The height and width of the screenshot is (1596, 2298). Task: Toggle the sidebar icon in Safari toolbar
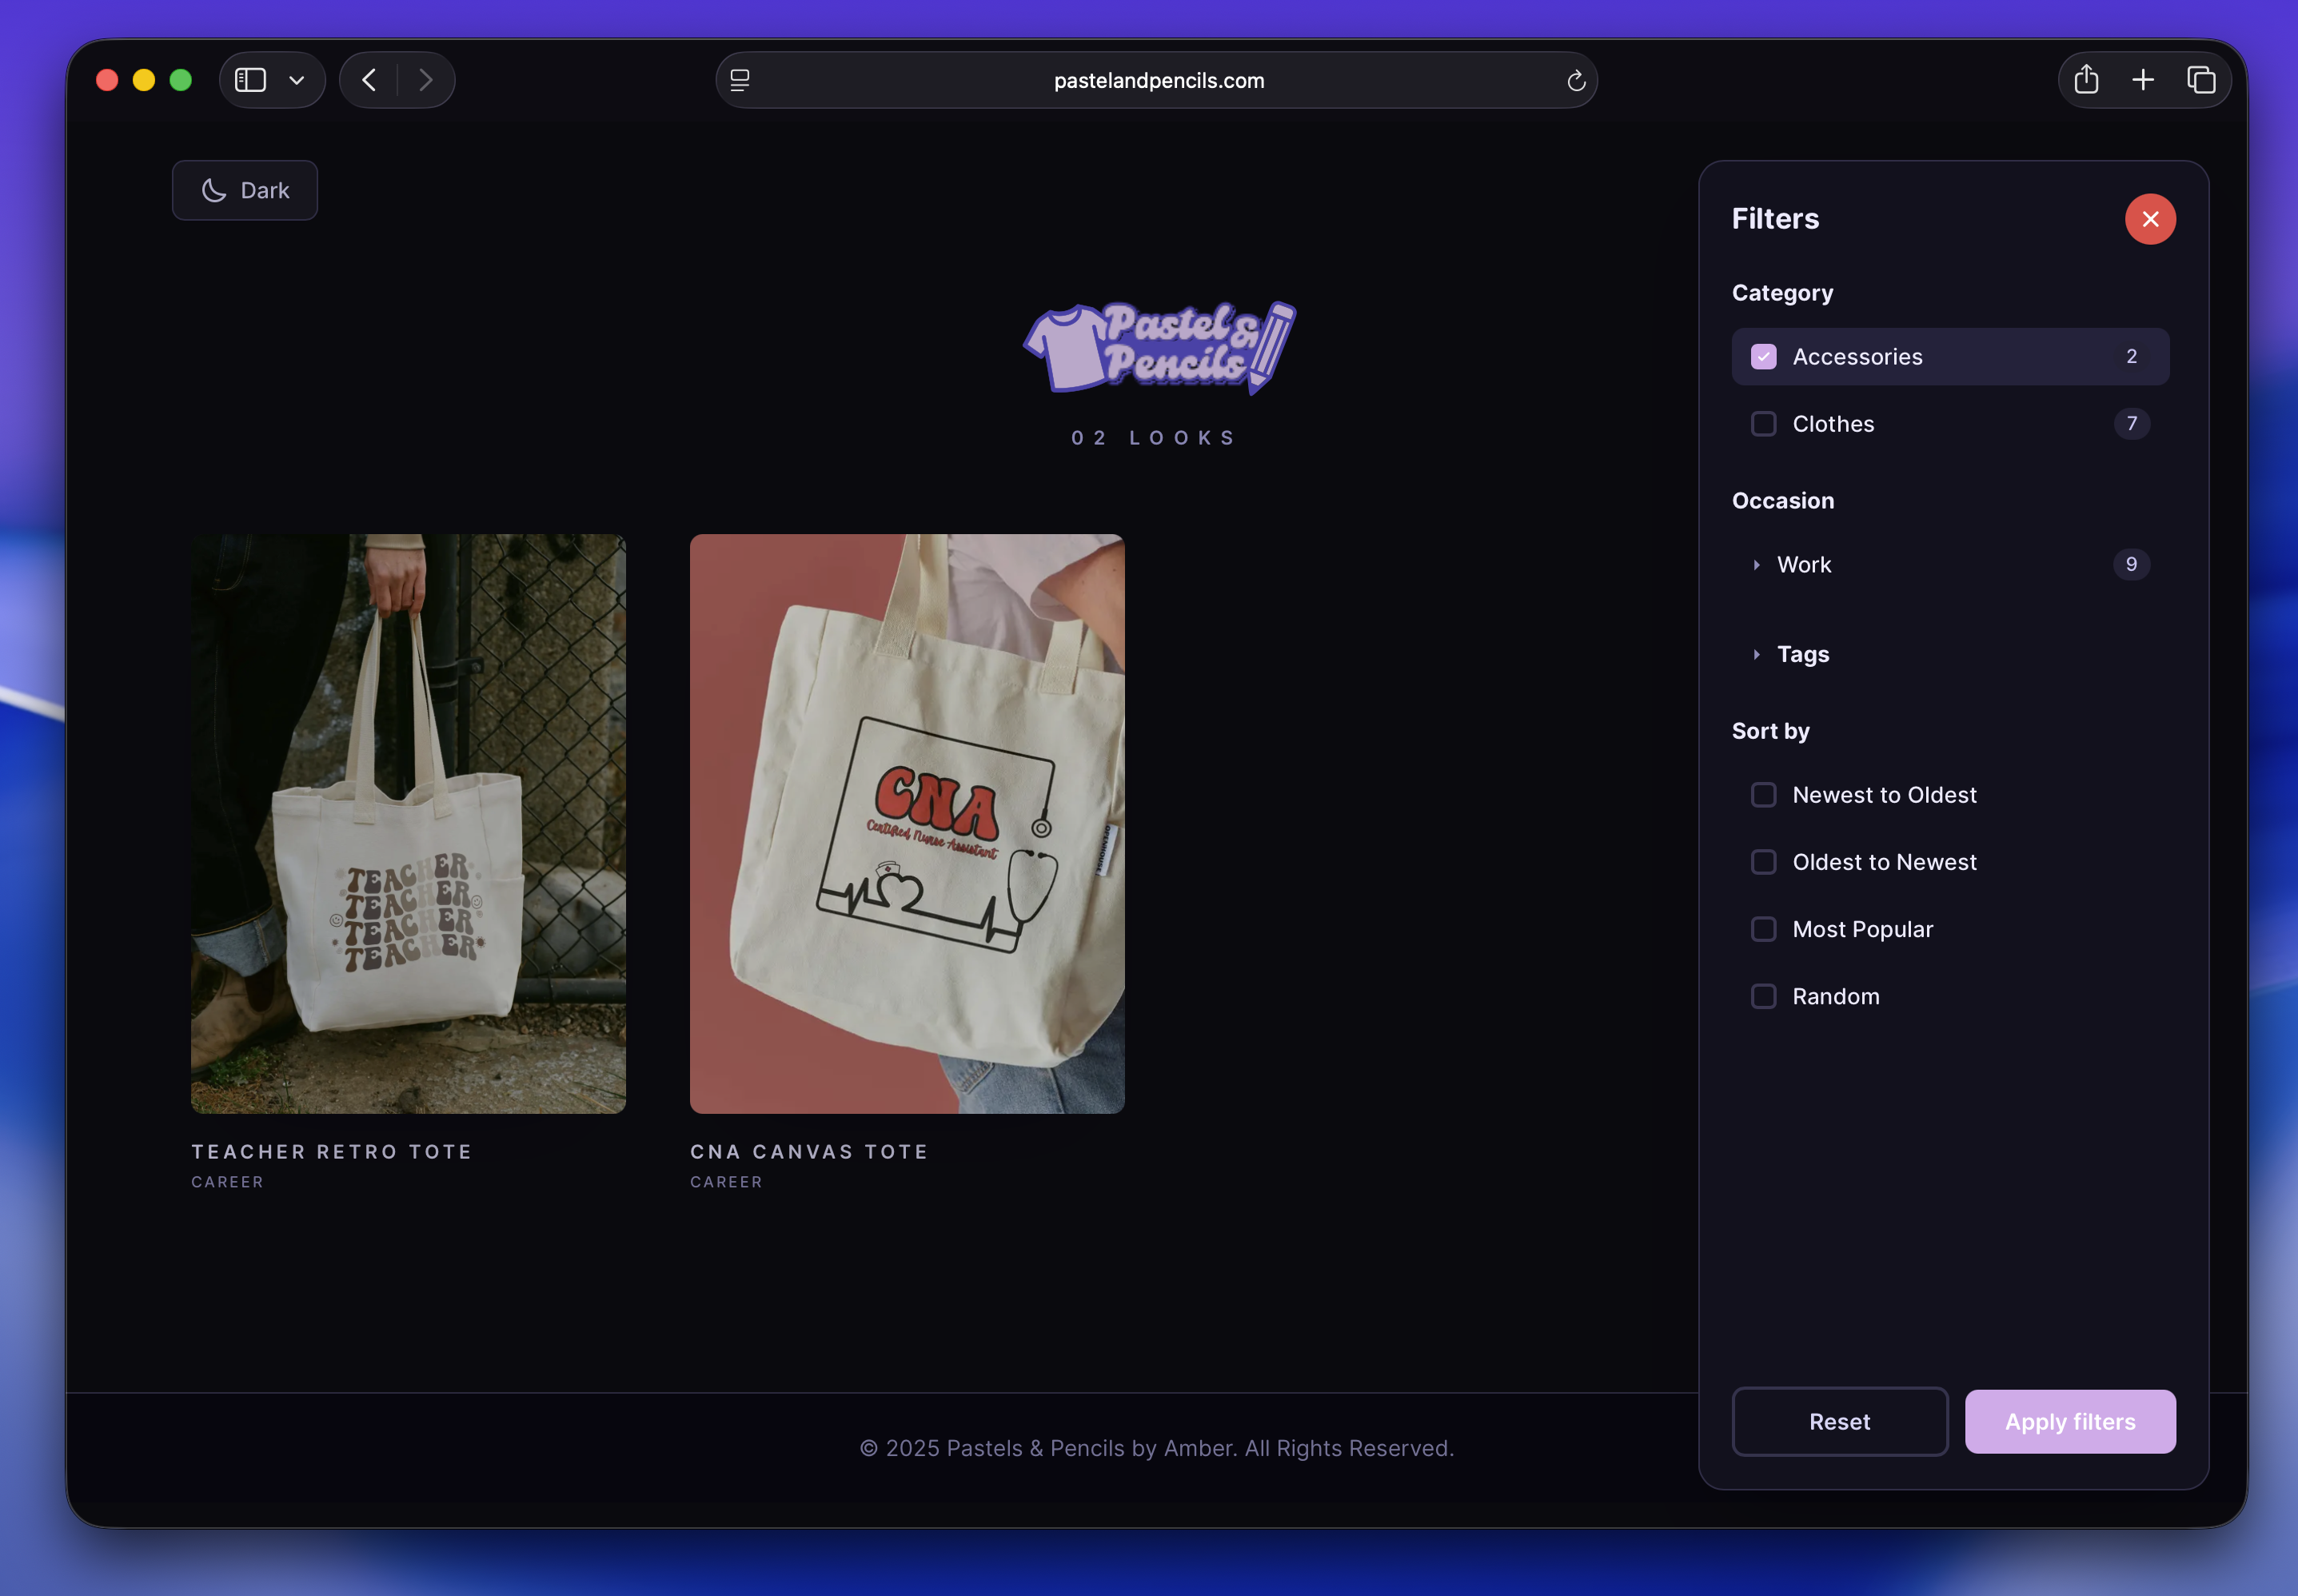tap(250, 80)
